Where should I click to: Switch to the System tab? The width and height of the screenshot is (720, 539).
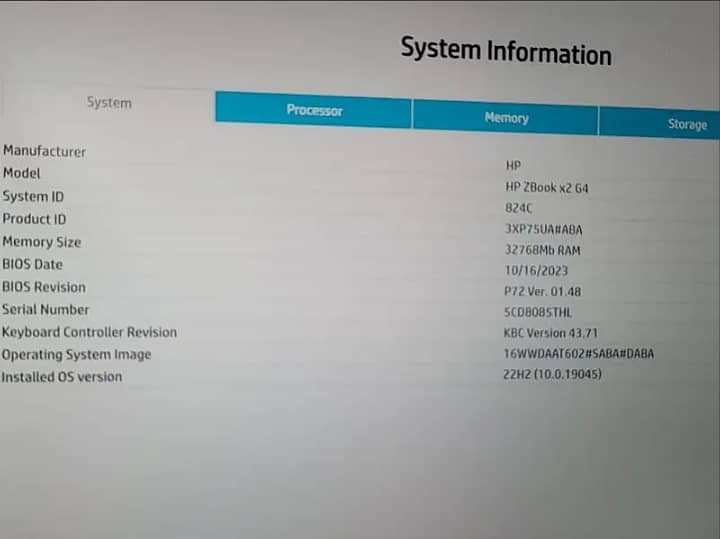[108, 102]
